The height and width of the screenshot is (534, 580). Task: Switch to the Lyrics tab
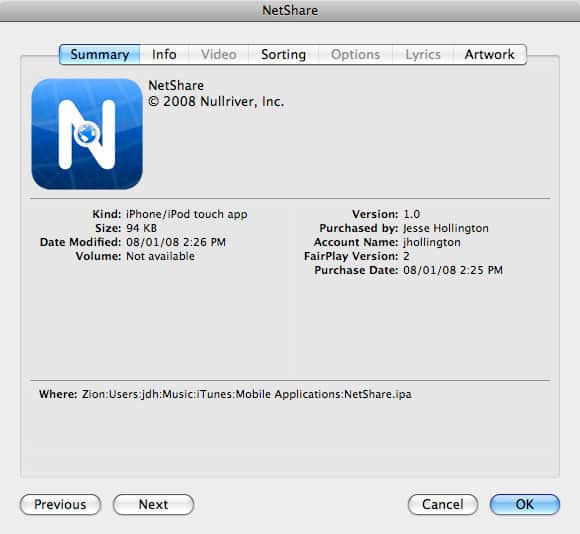(x=423, y=54)
